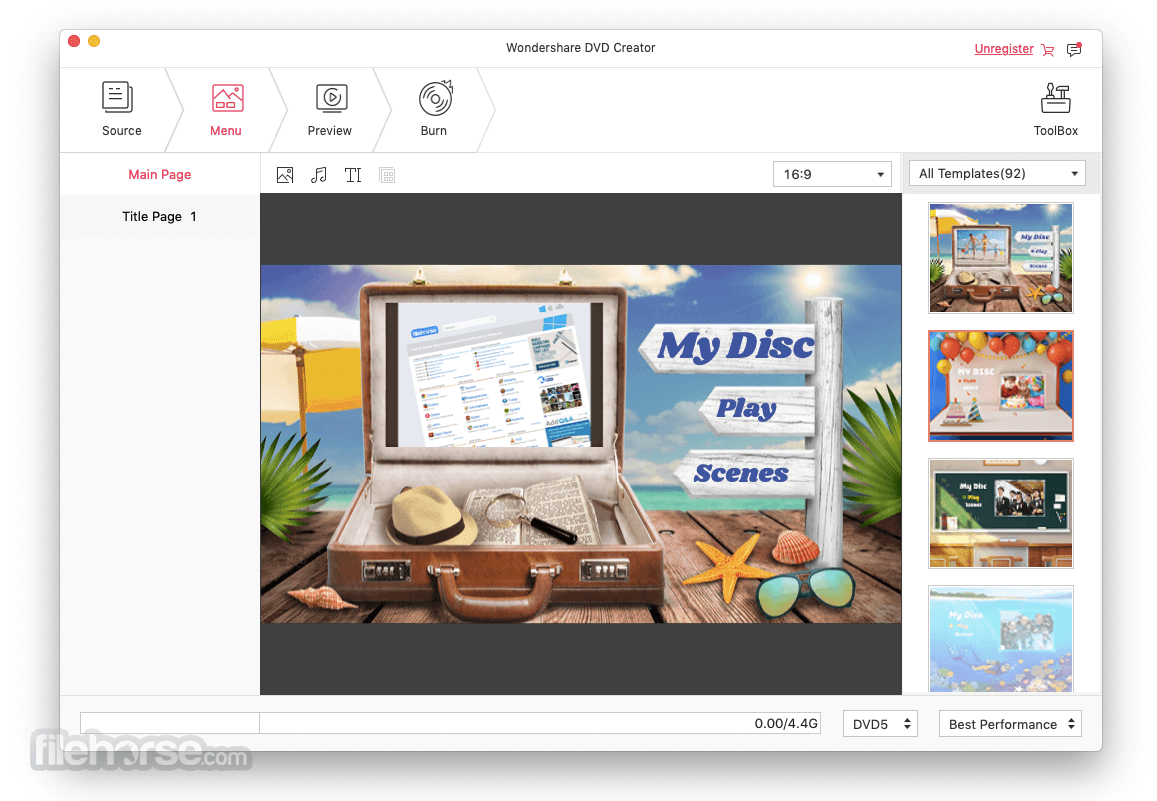The width and height of the screenshot is (1157, 801).
Task: Open the feedback chat icon
Action: point(1074,49)
